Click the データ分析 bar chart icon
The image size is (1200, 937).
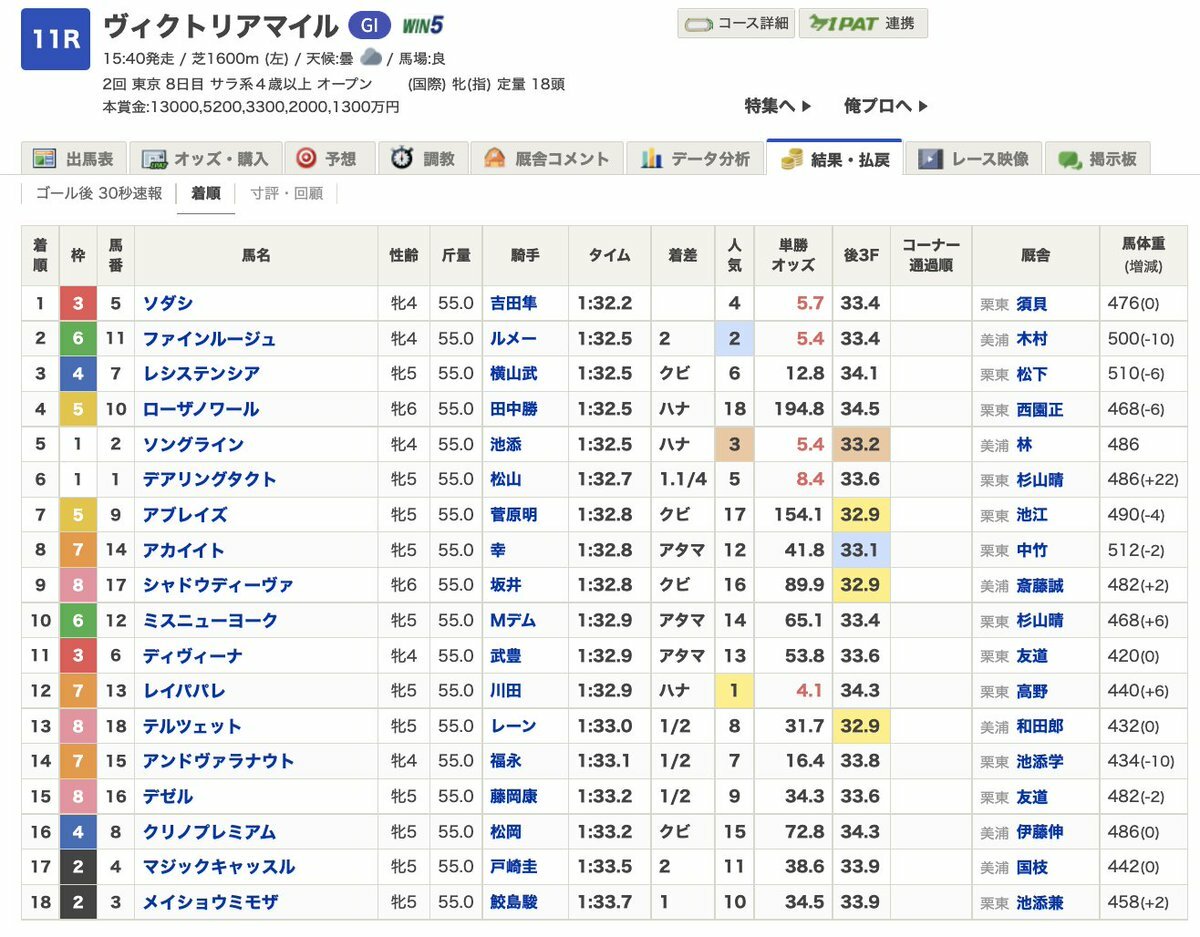(651, 158)
